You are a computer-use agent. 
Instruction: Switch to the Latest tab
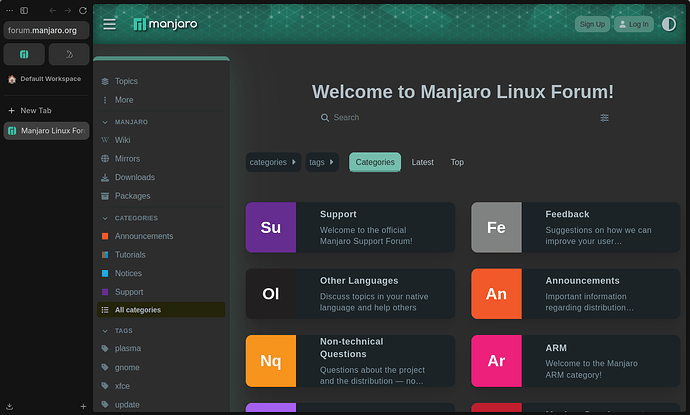(422, 162)
